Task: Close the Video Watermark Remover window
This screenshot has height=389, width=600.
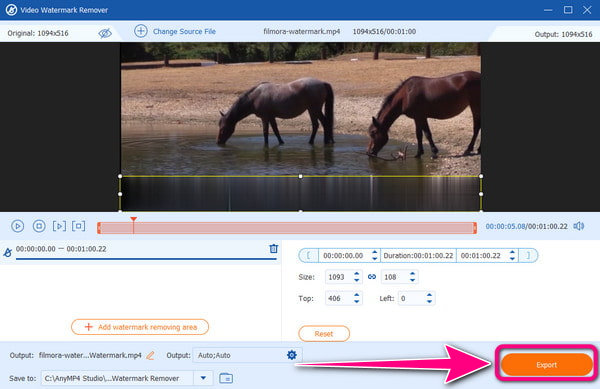Action: (x=587, y=10)
